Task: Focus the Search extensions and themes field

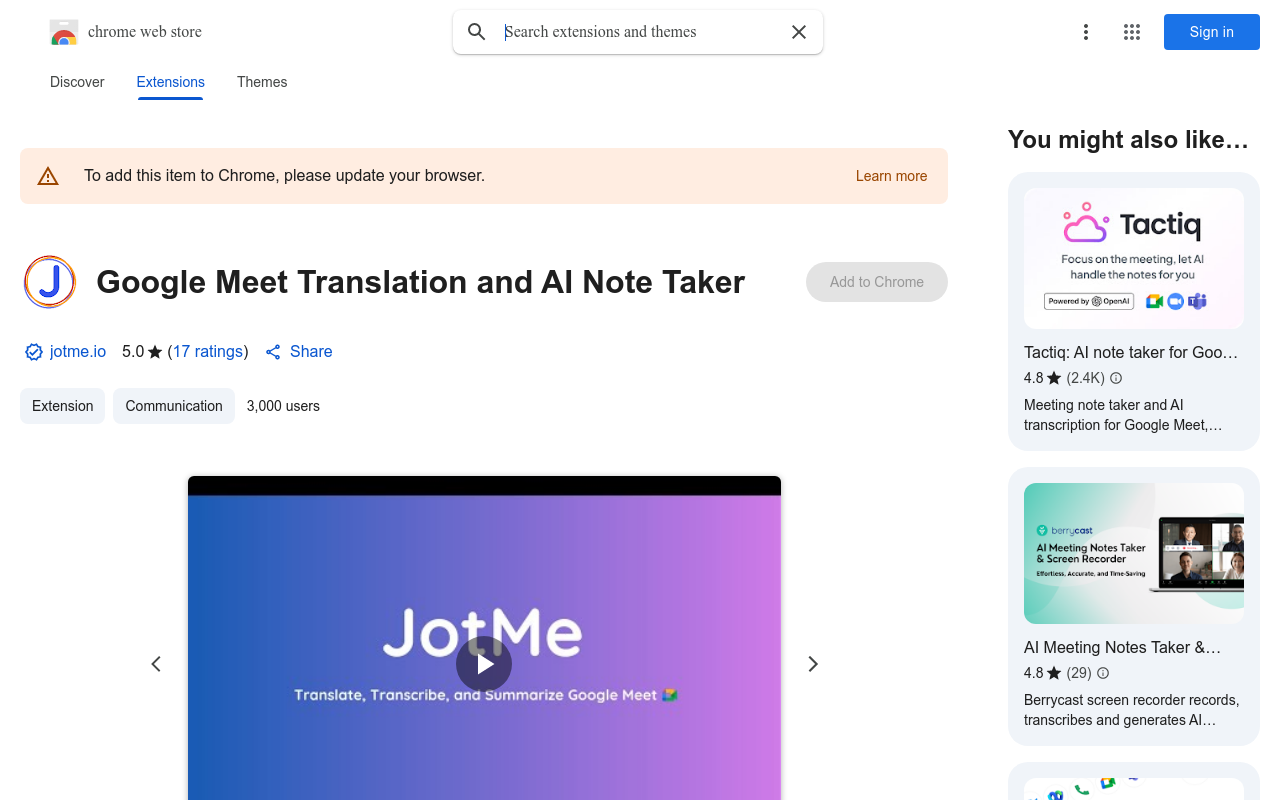Action: pyautogui.click(x=640, y=32)
